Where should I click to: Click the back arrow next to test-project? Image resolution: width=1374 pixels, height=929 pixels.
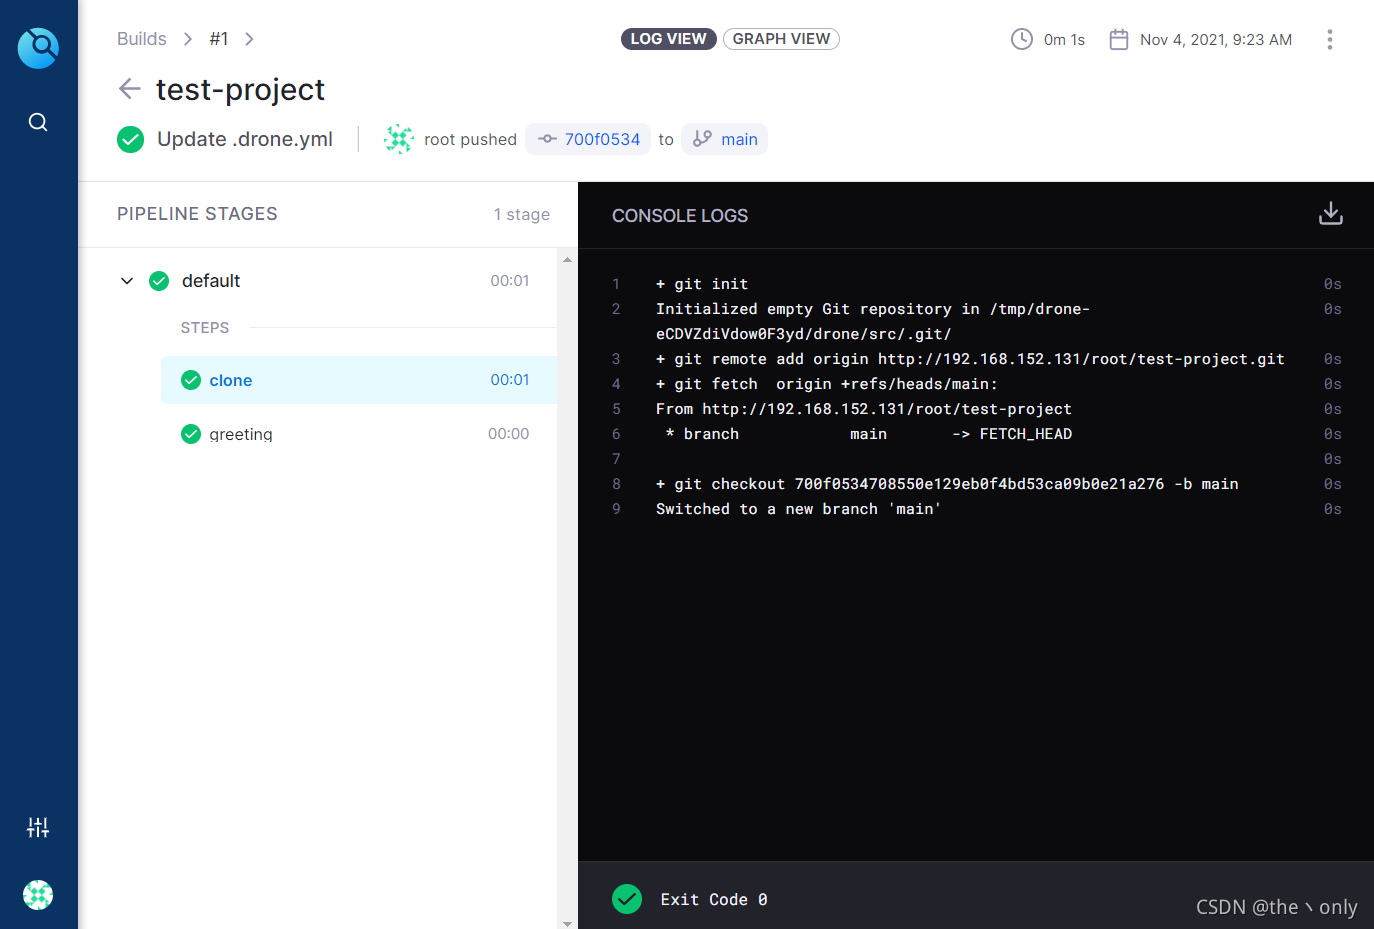coord(129,89)
